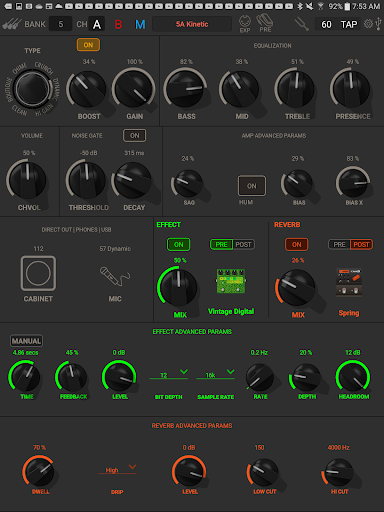Select the PRE footswitch icon
The image size is (384, 512).
click(x=265, y=23)
